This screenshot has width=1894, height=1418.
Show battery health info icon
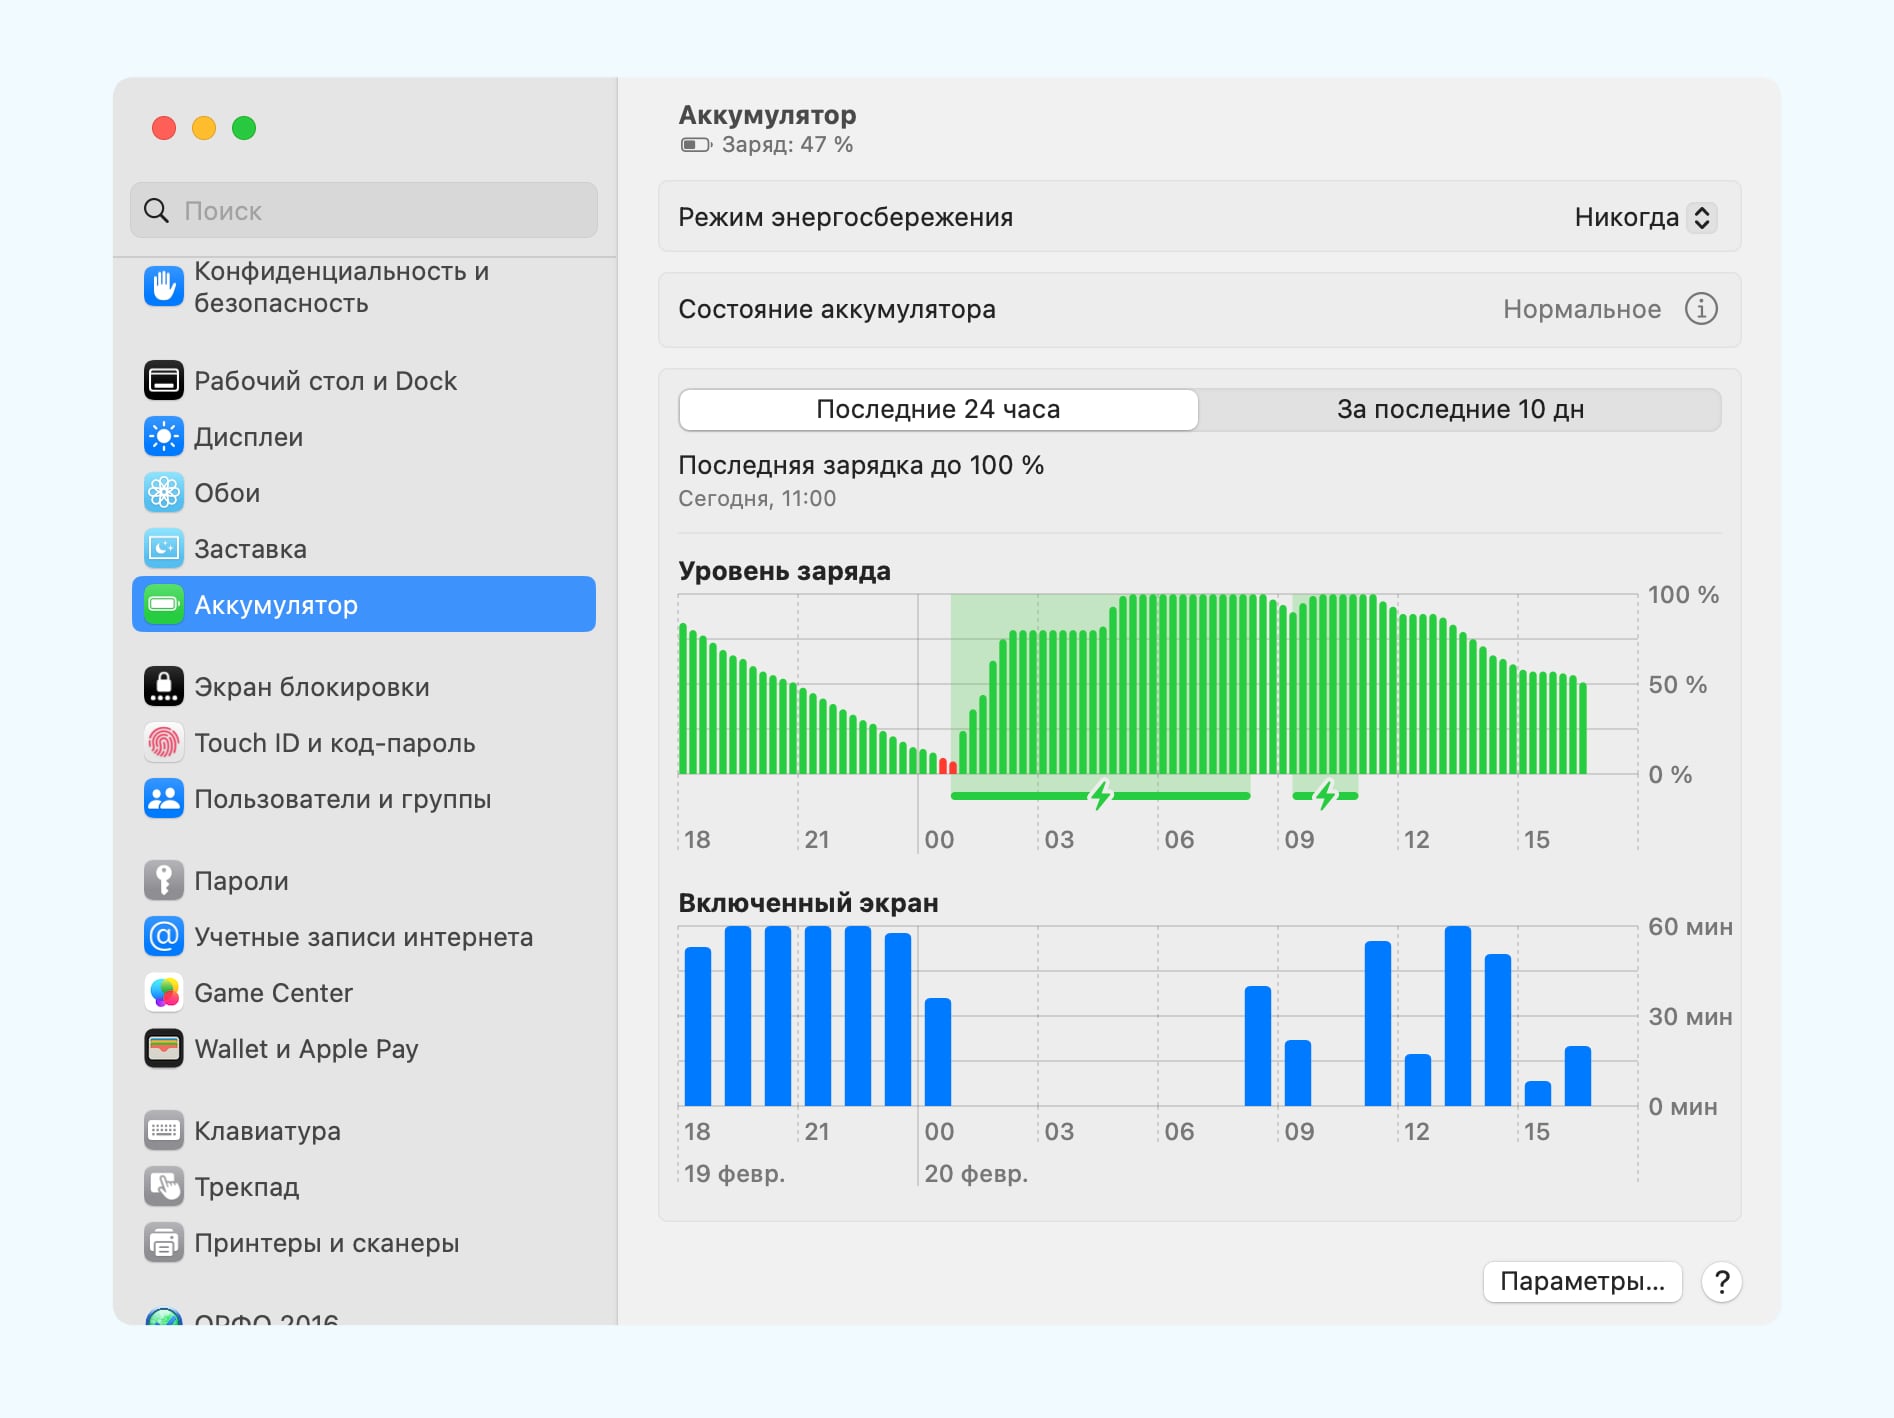coord(1701,309)
